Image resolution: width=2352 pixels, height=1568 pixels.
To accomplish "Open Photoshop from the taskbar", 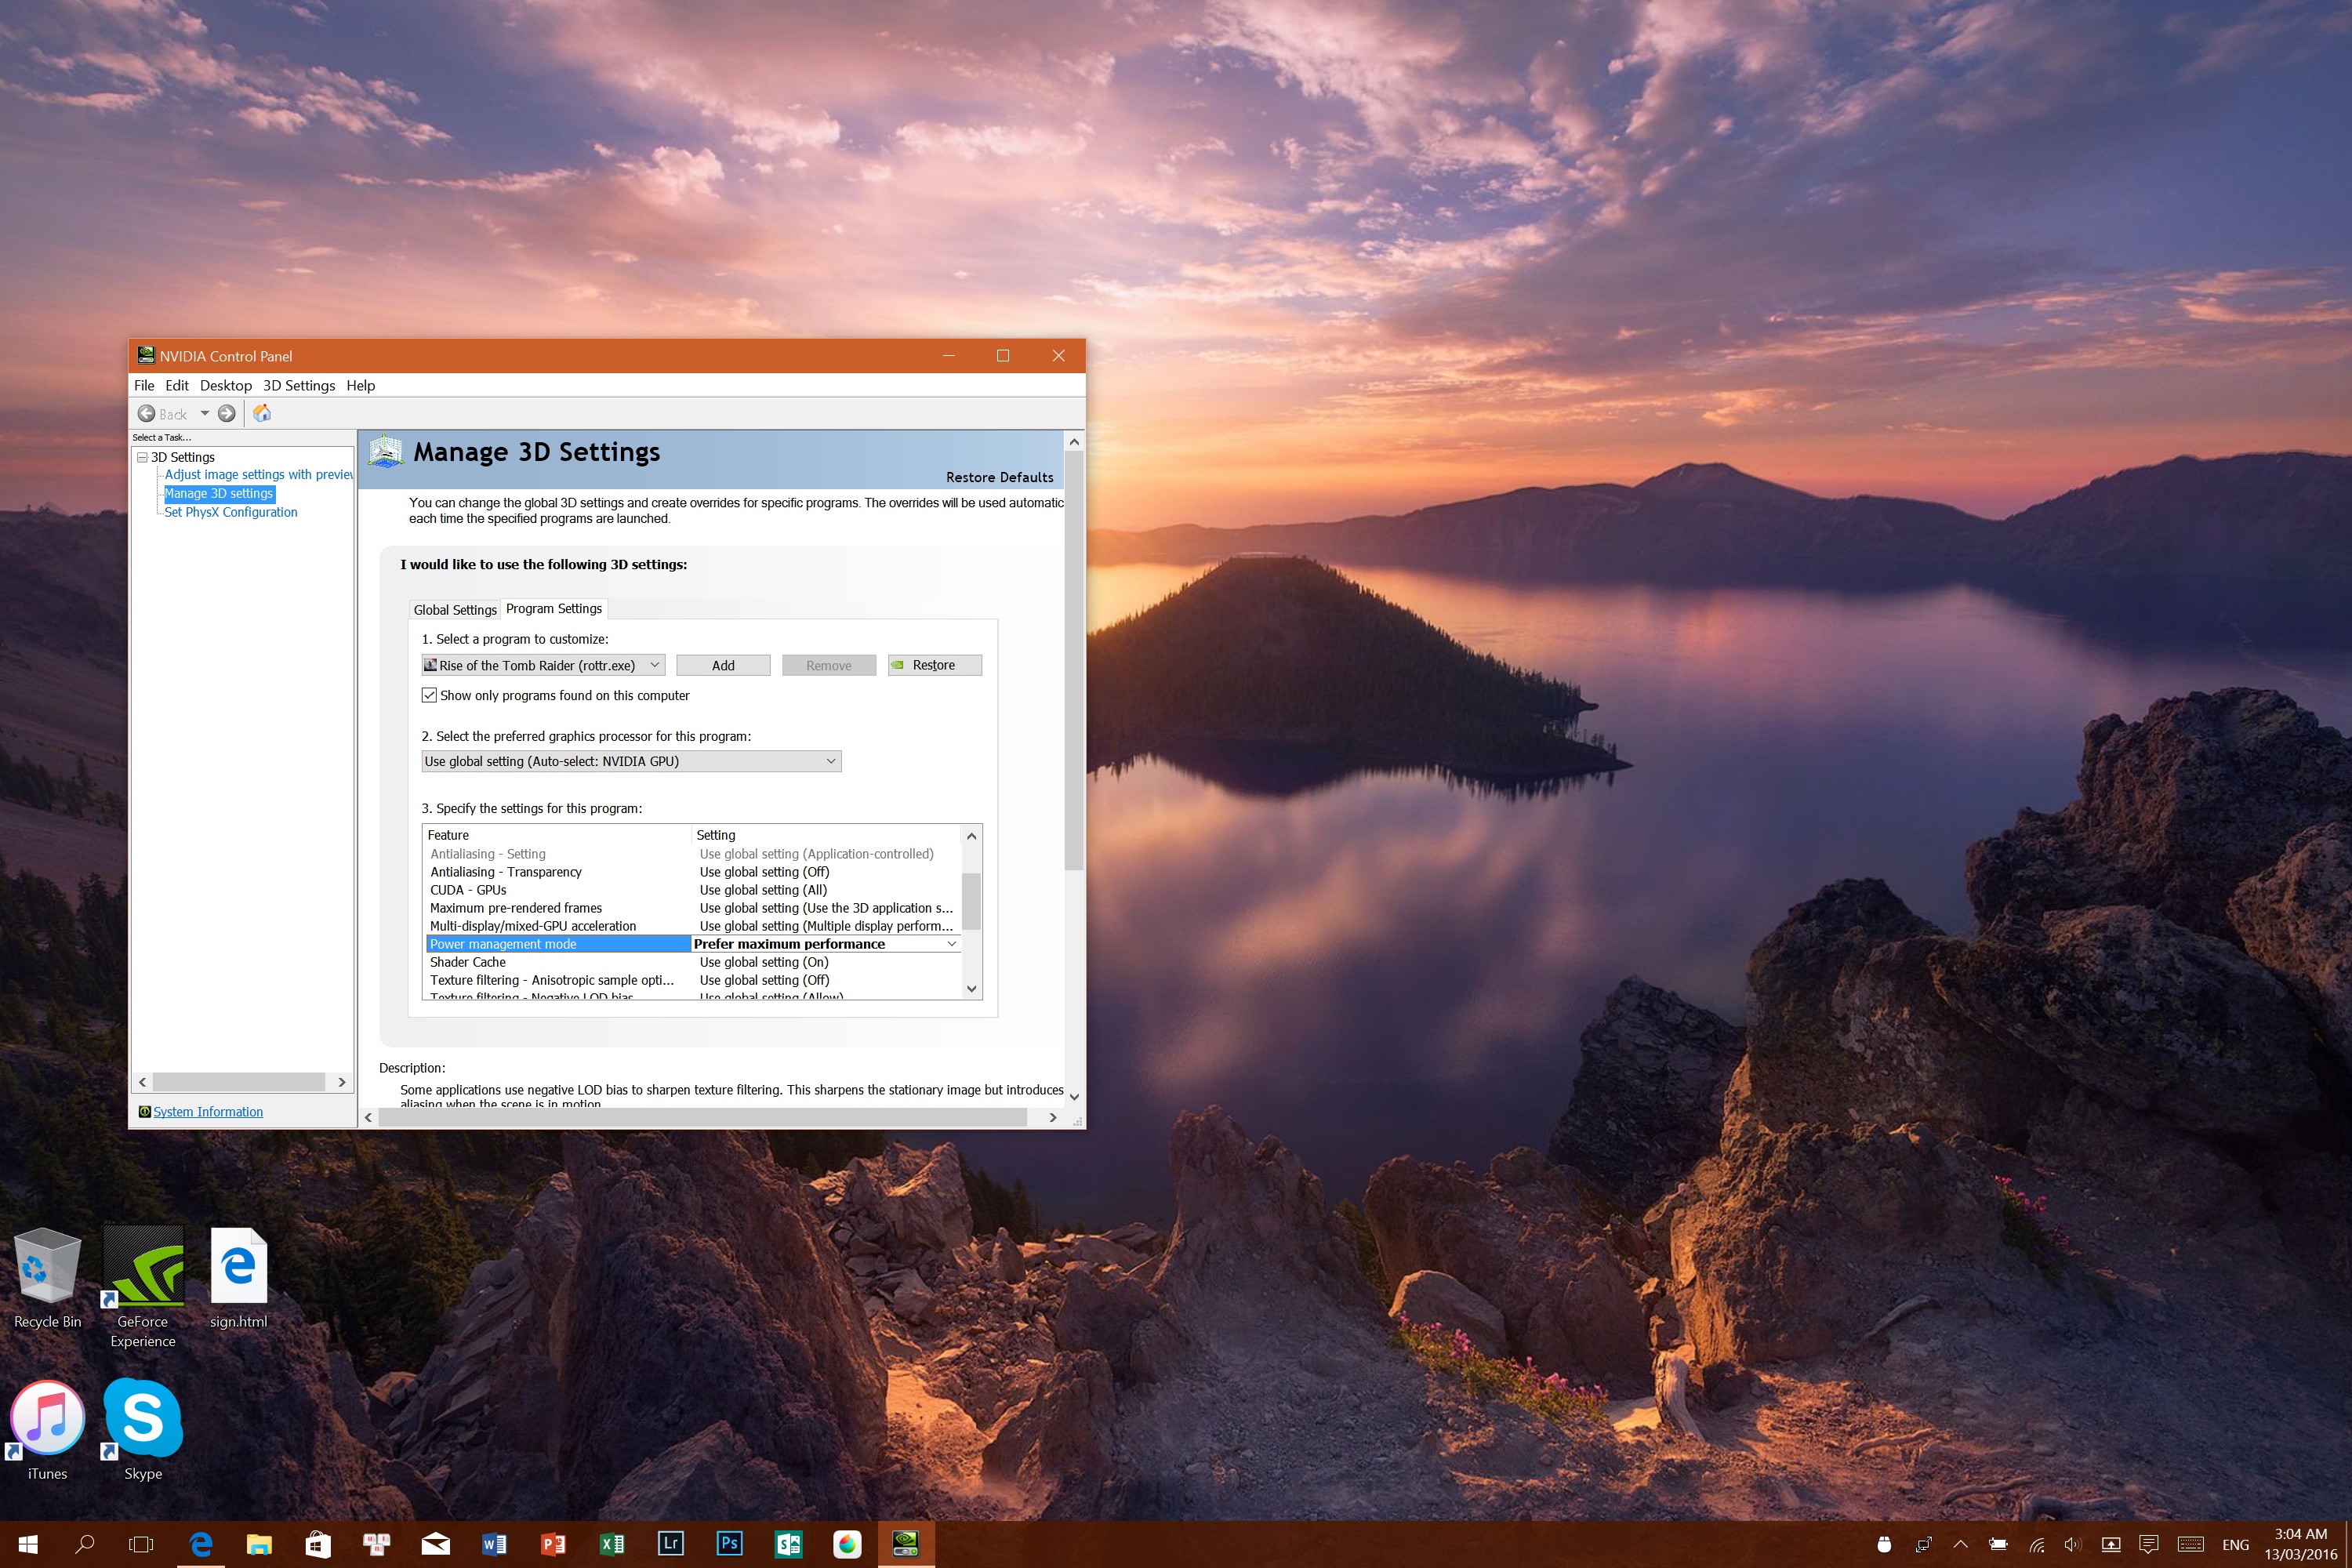I will [729, 1543].
